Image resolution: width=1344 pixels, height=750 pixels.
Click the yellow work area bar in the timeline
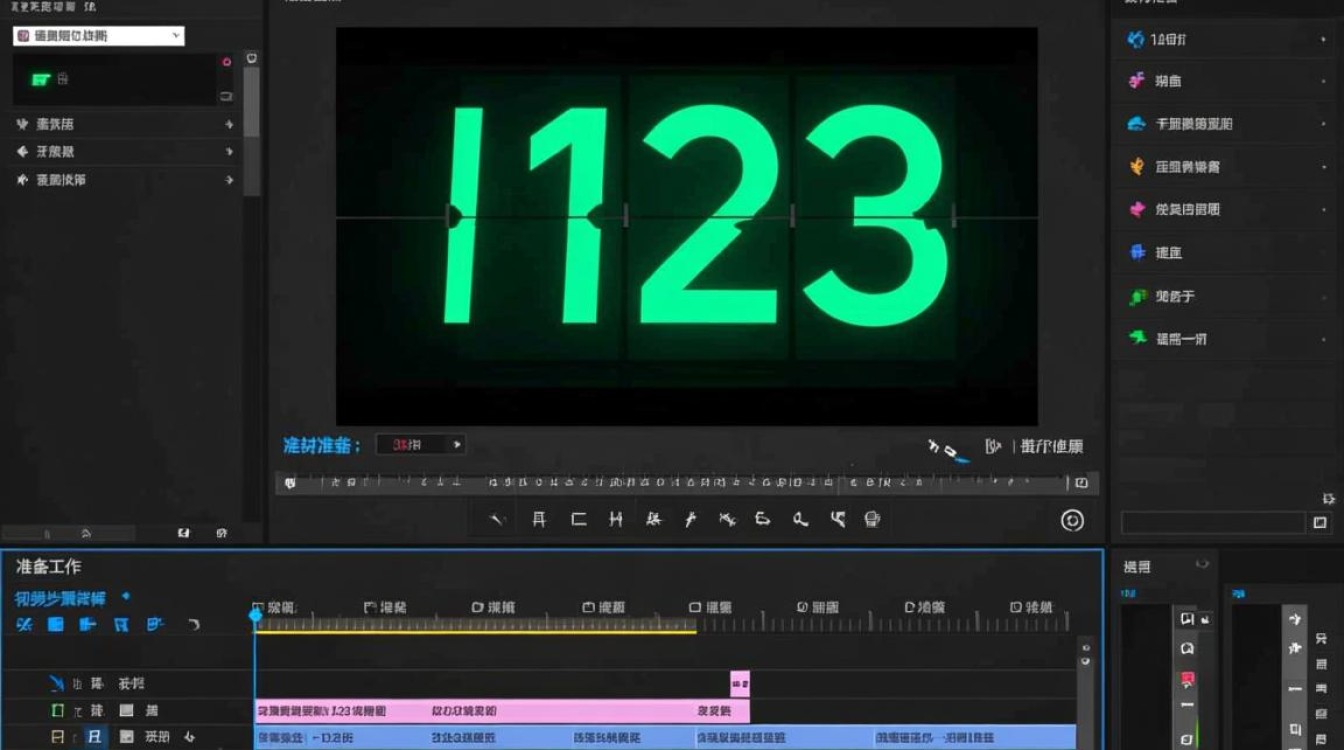tap(476, 631)
